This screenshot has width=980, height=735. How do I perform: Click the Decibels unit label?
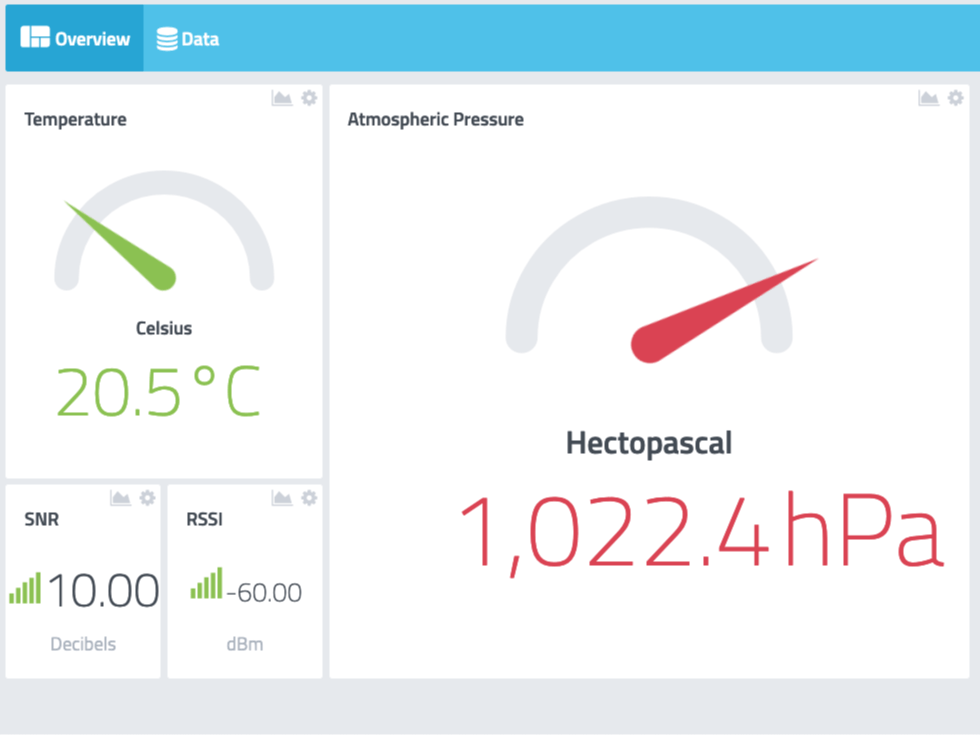pos(83,644)
